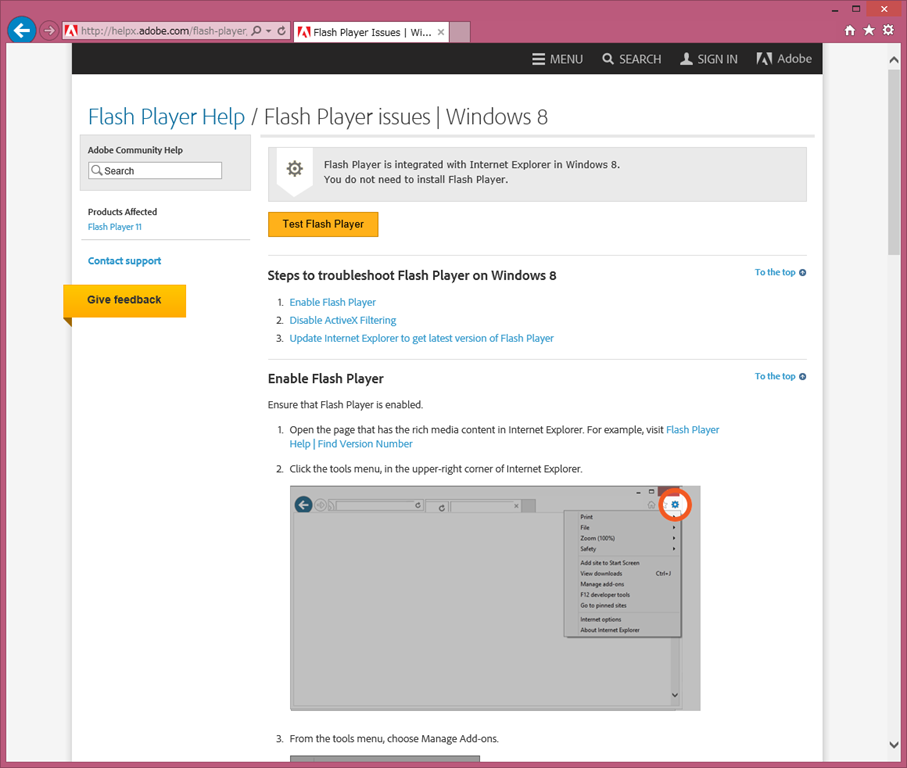
Task: Click the heading 'Steps to troubleshoot Flash Player on Windows 8'
Action: coord(412,276)
